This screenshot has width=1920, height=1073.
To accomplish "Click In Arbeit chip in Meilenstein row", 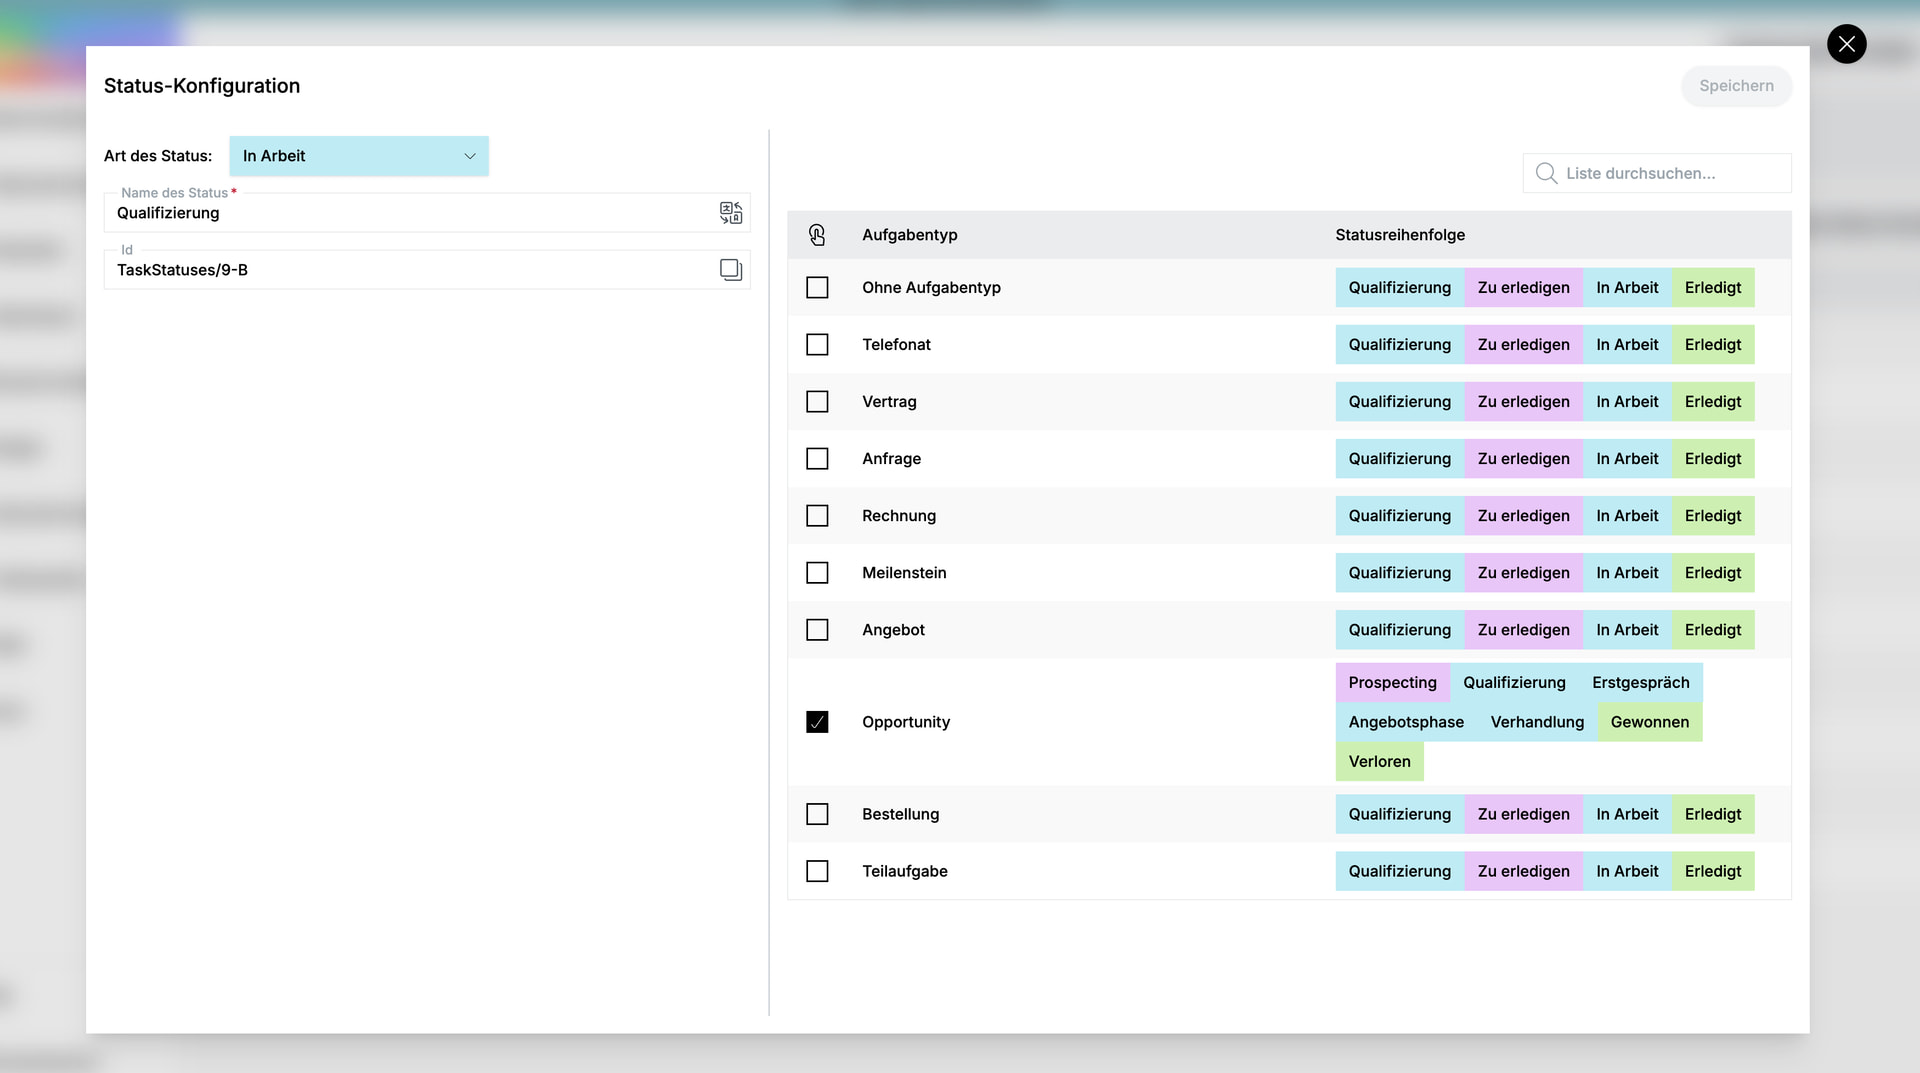I will (x=1627, y=573).
